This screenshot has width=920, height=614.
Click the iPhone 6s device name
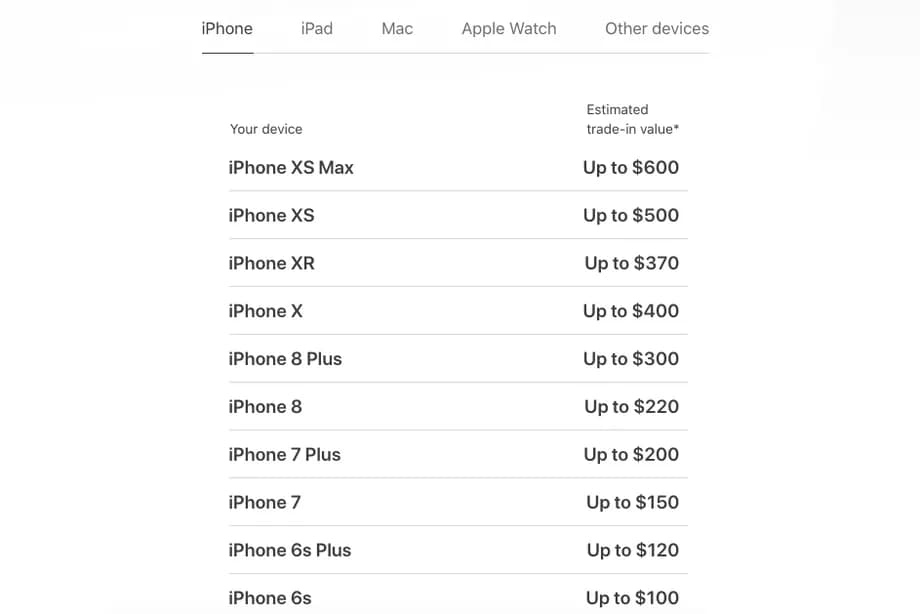[x=270, y=599]
